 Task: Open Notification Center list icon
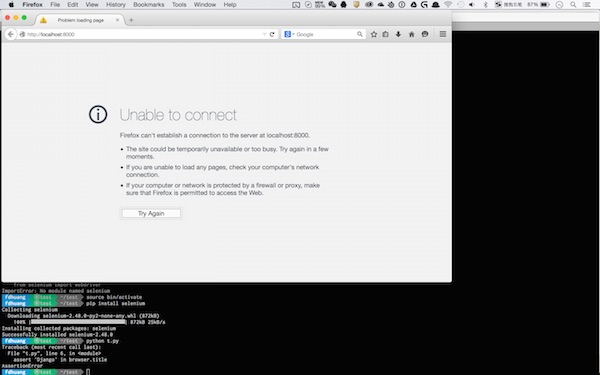pyautogui.click(x=587, y=5)
